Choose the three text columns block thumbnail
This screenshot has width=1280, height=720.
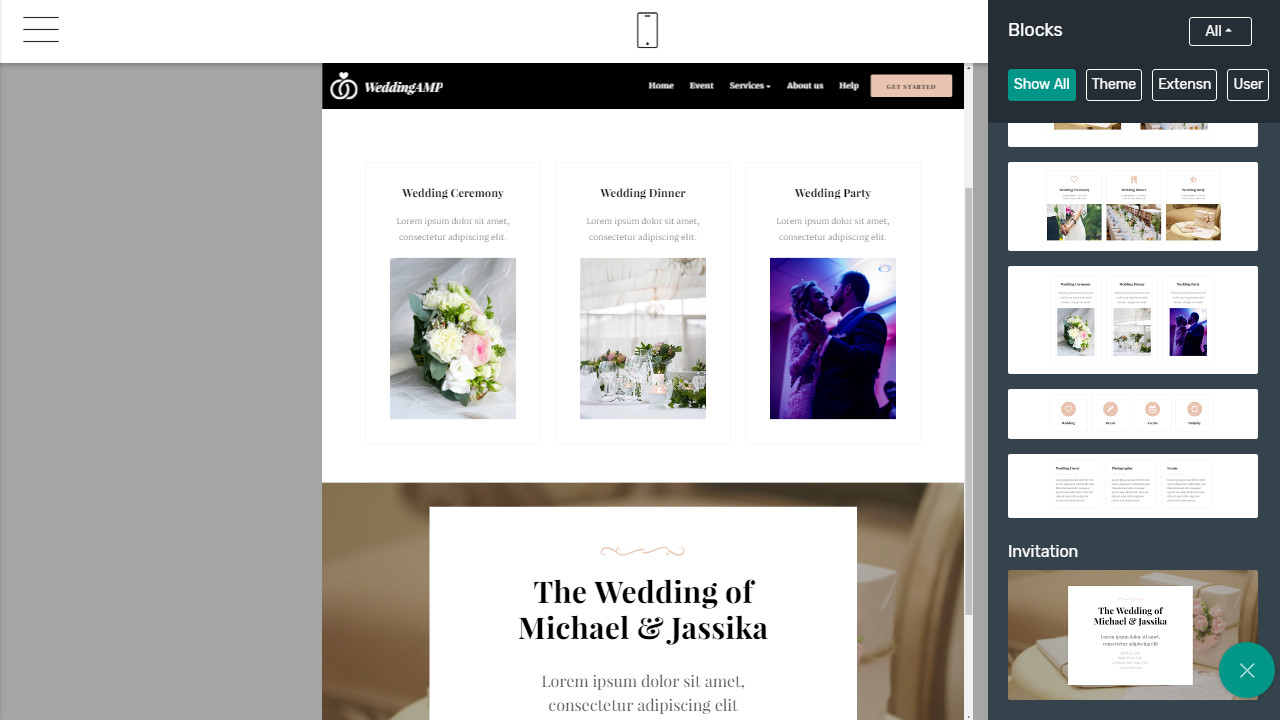click(x=1132, y=486)
